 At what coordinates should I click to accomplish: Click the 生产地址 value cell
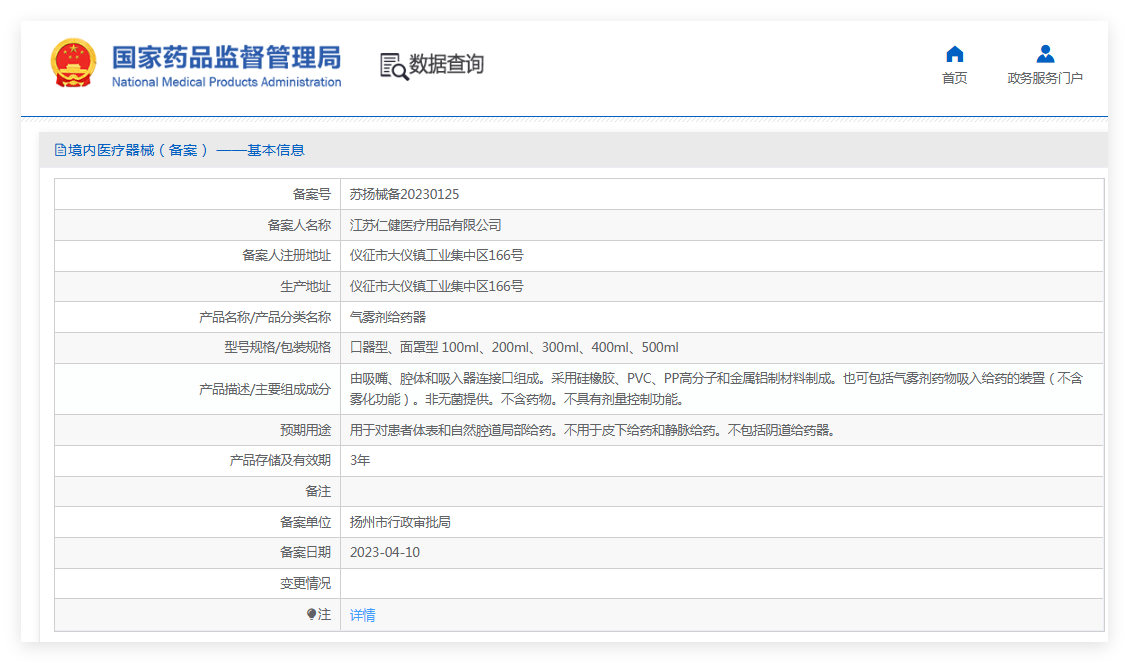pyautogui.click(x=722, y=287)
